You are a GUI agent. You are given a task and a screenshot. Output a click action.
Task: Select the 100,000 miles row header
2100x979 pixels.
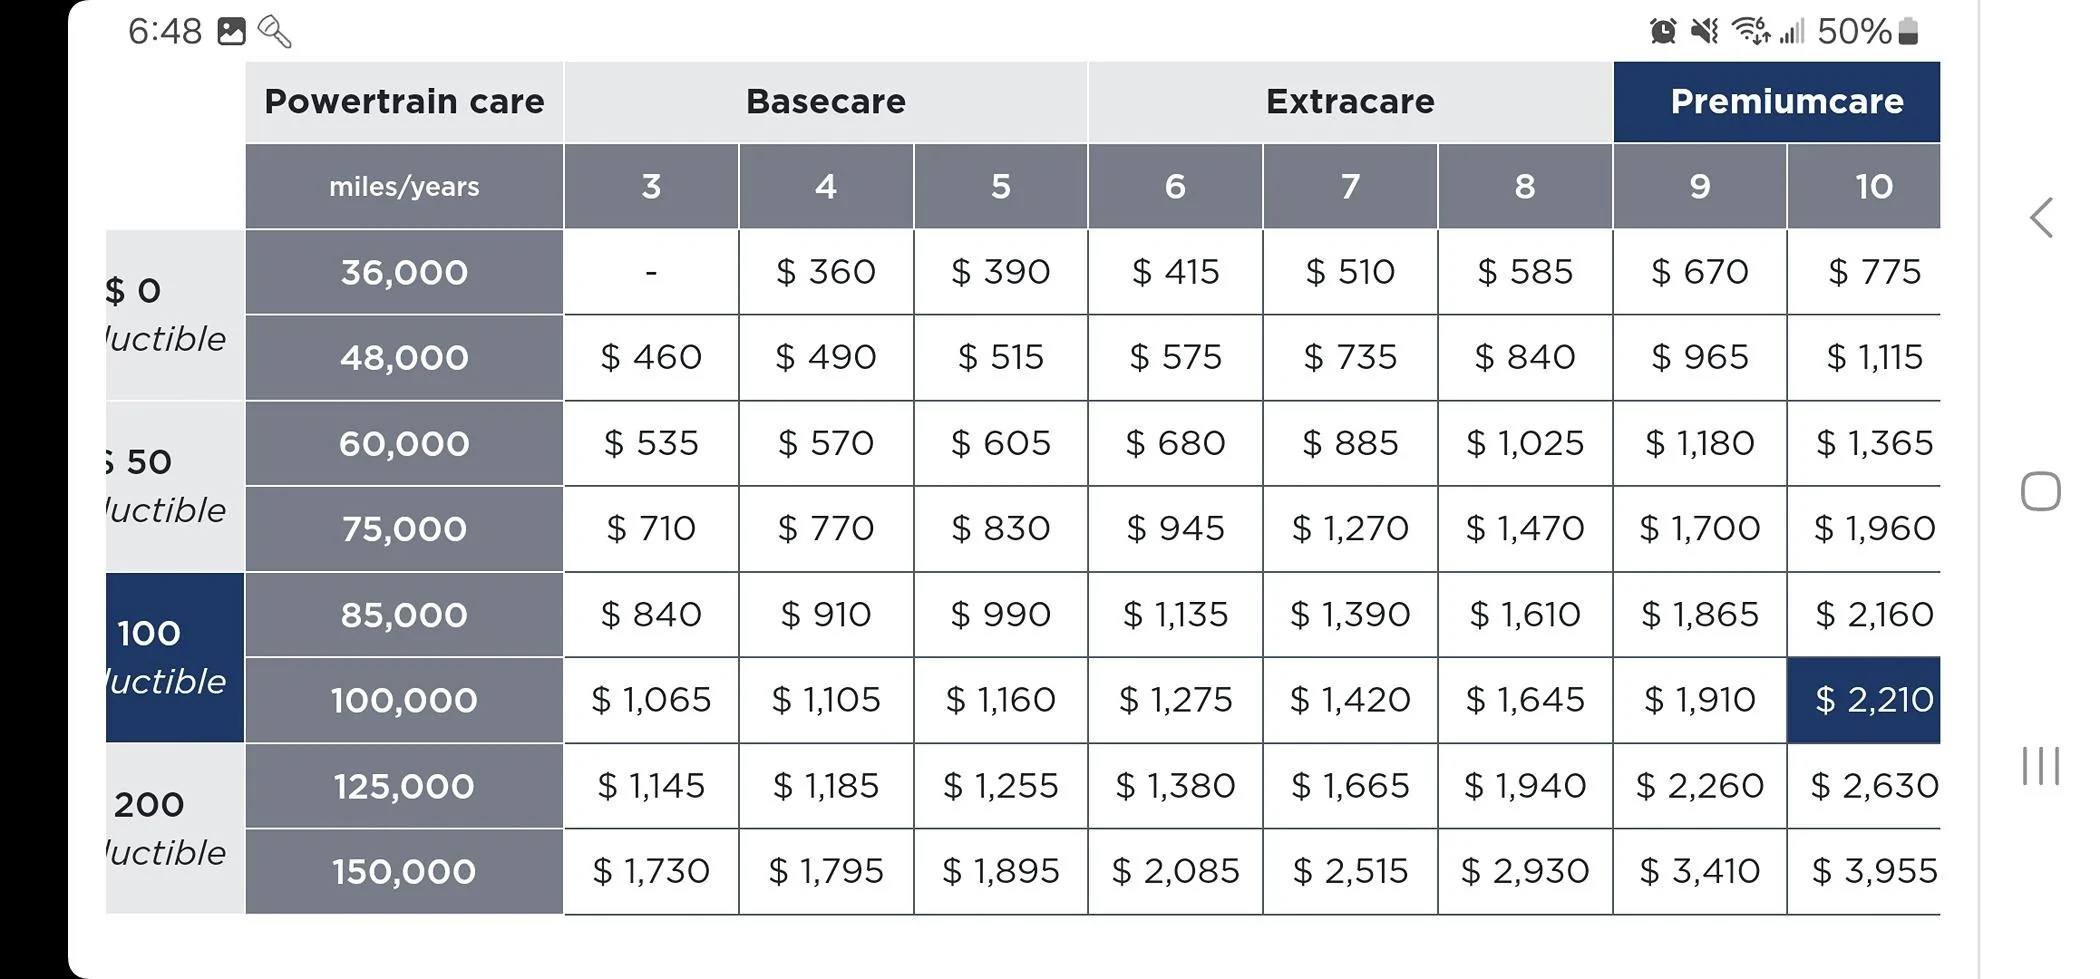(404, 700)
